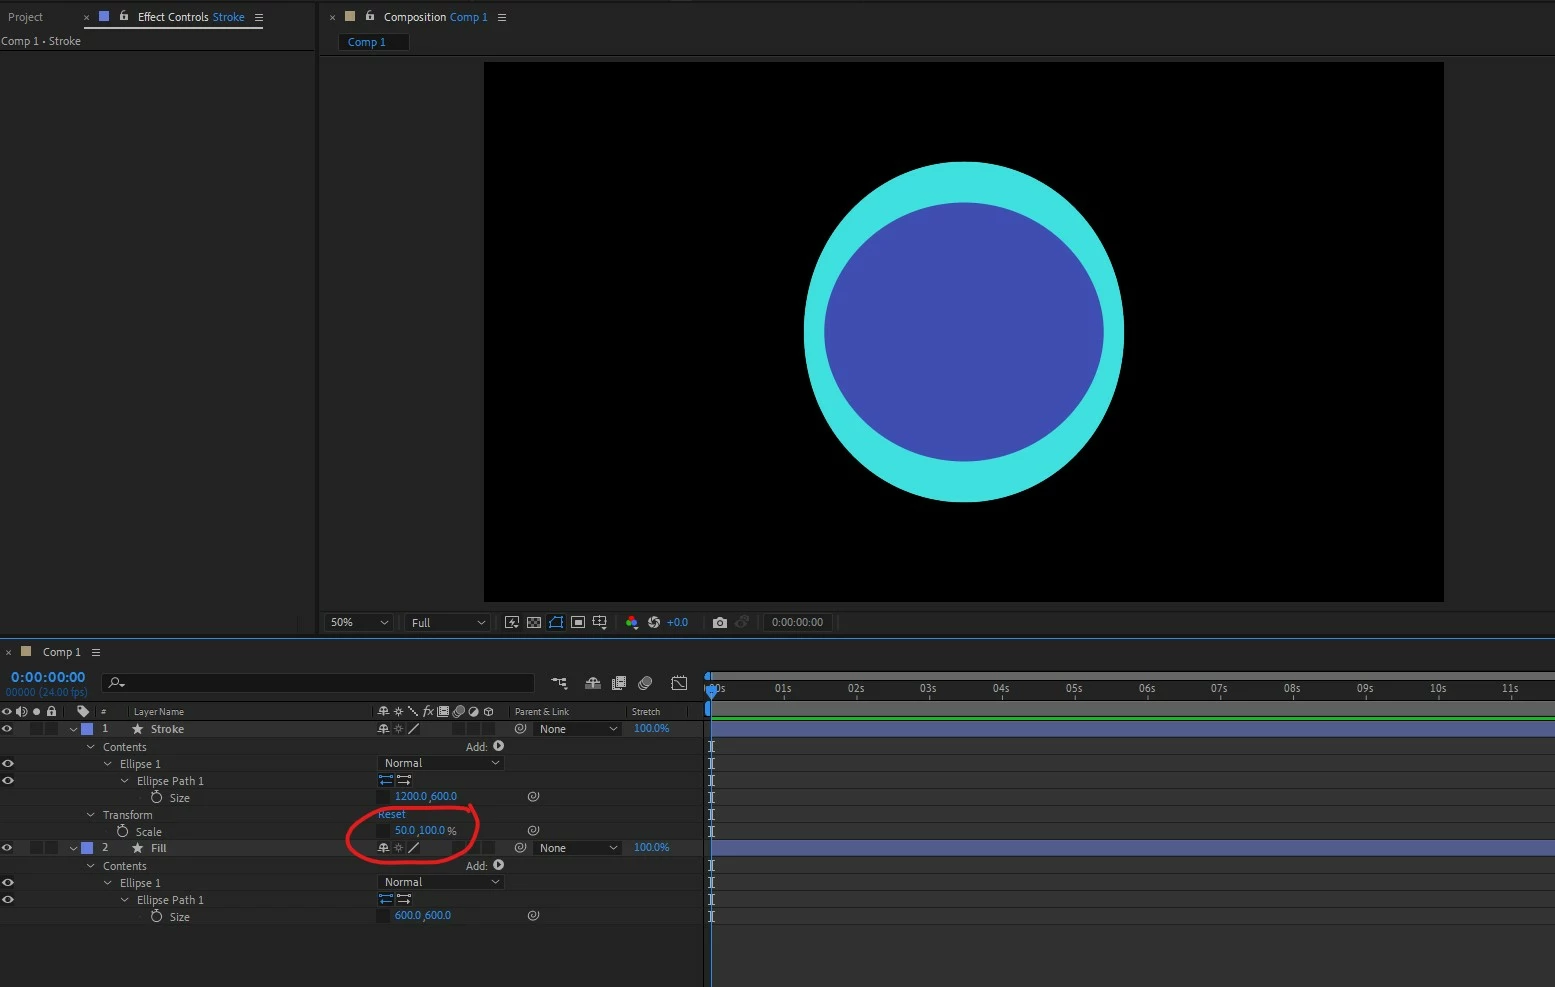The width and height of the screenshot is (1555, 987).
Task: Hide the Fill layer with eye icon
Action: pos(7,848)
